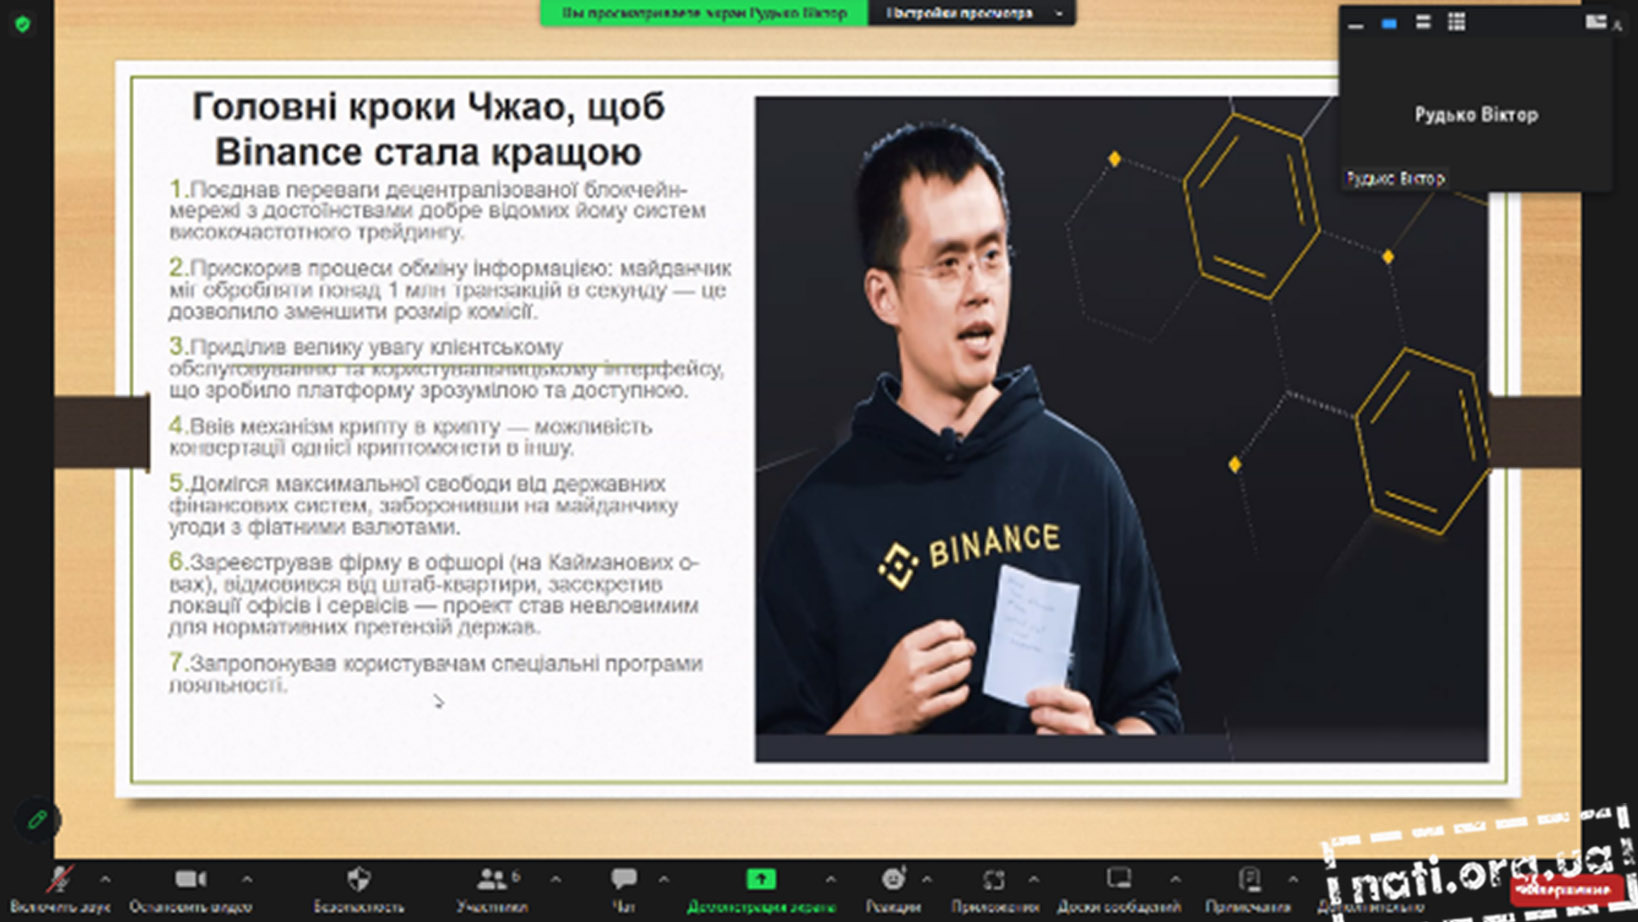
Task: Open the Безопасность shield menu
Action: (359, 888)
